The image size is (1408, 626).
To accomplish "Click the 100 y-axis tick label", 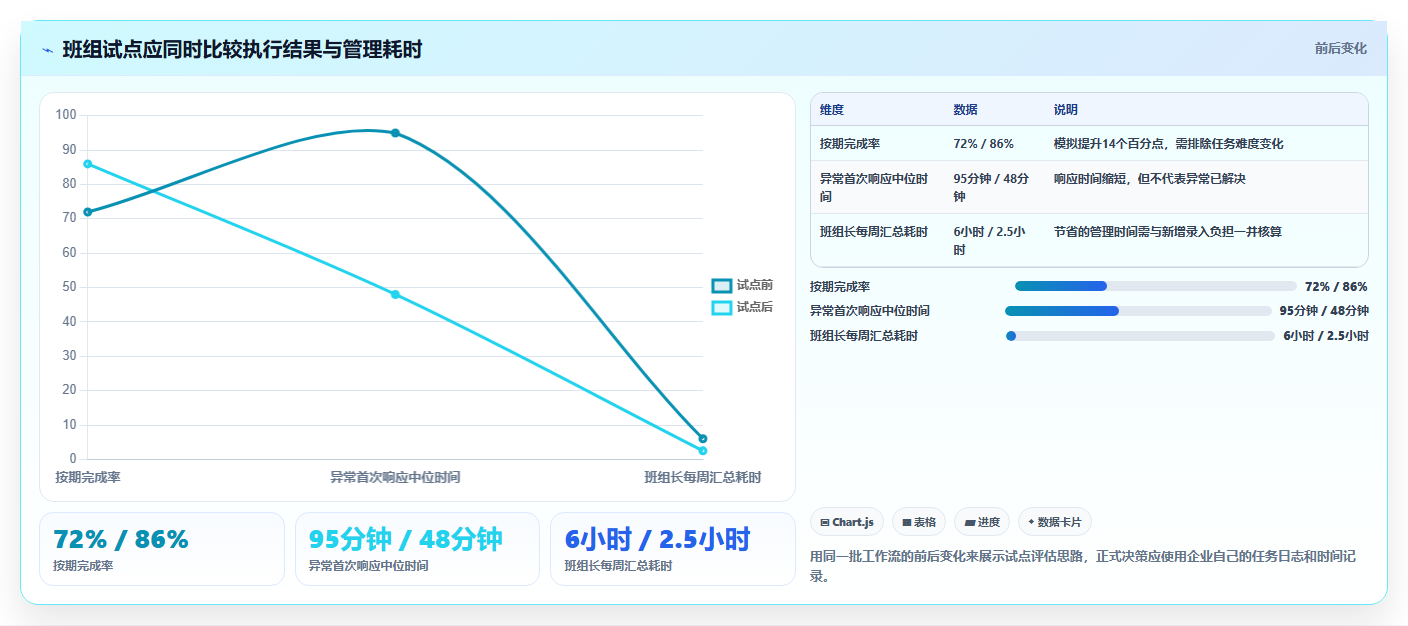I will coord(66,115).
